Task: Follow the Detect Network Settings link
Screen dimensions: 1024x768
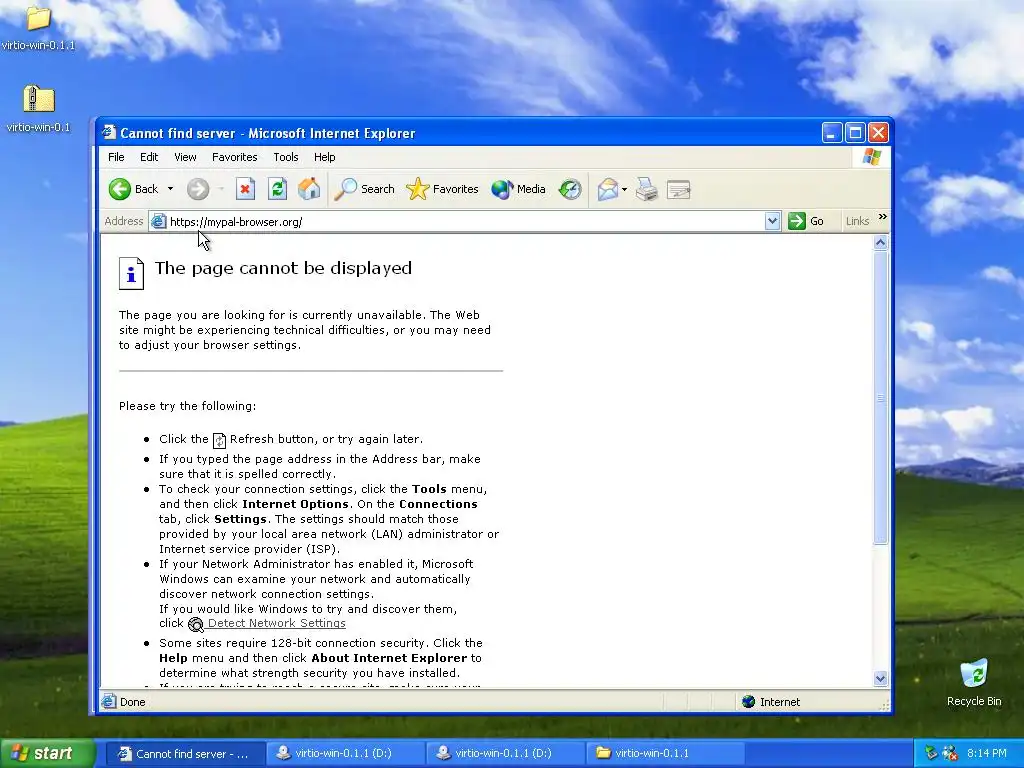Action: (x=276, y=624)
